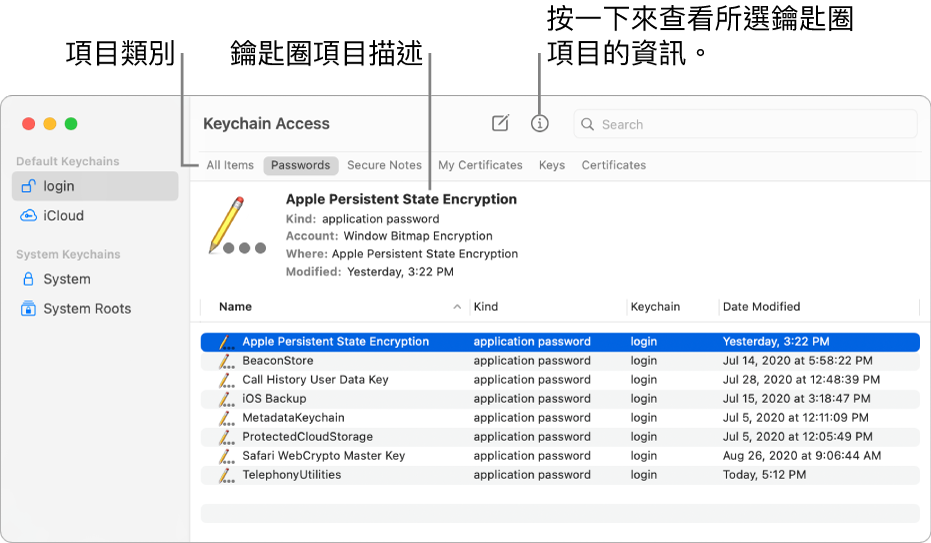The image size is (931, 543).
Task: Click the System Roots keychain icon
Action: tap(28, 309)
